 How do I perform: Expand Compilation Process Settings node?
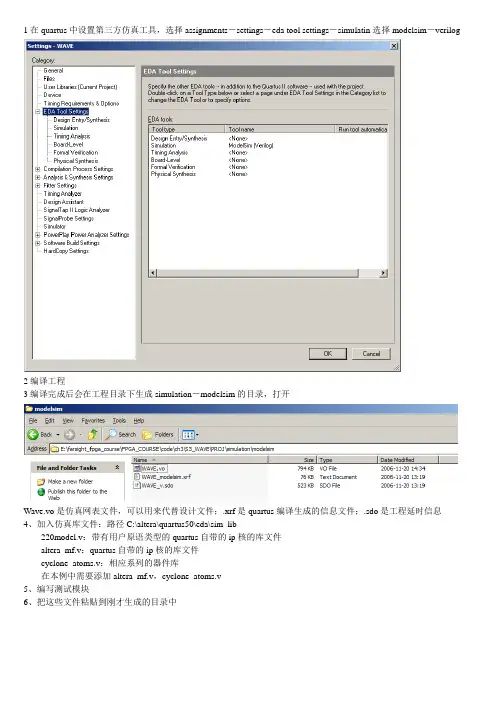[x=38, y=169]
